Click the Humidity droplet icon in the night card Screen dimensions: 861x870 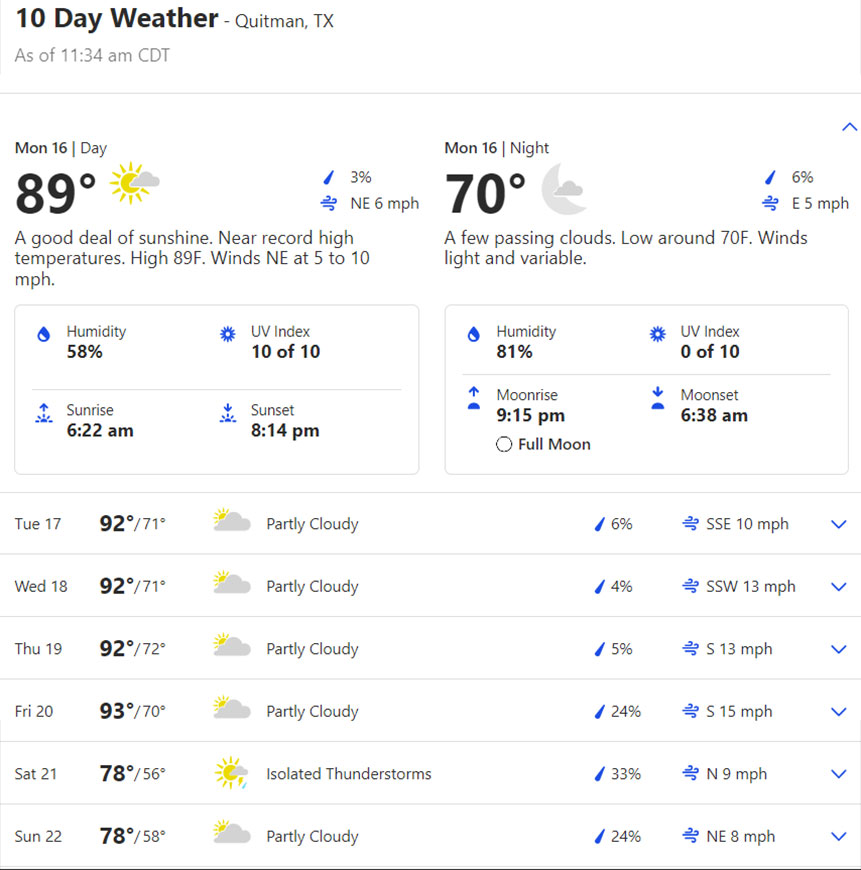474,335
